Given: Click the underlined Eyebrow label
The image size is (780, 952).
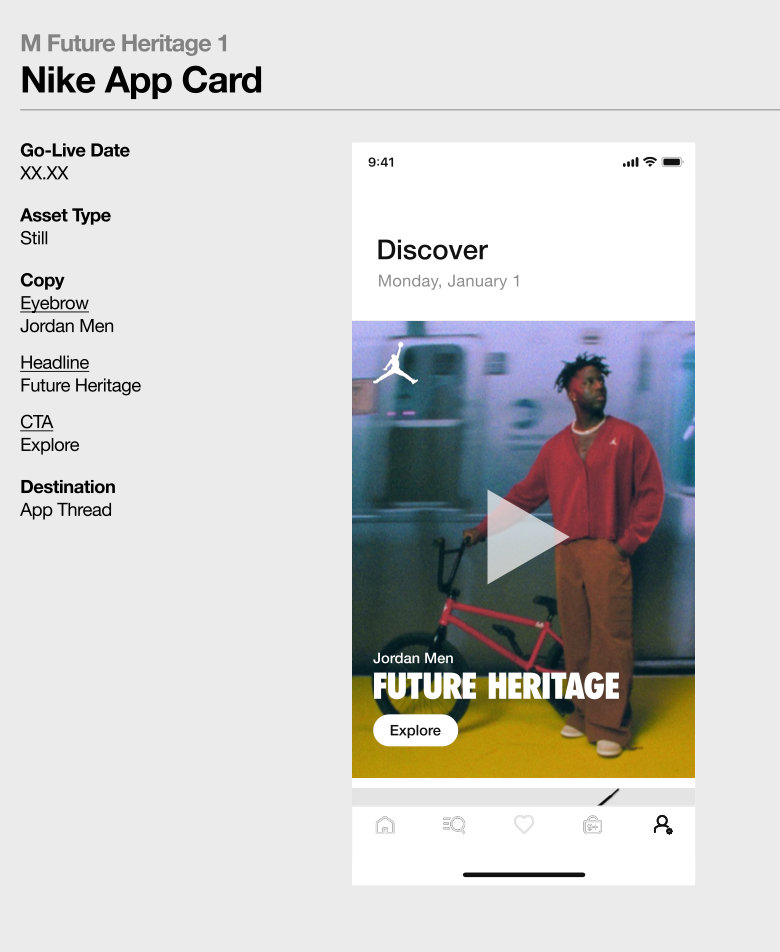Looking at the screenshot, I should (x=55, y=303).
